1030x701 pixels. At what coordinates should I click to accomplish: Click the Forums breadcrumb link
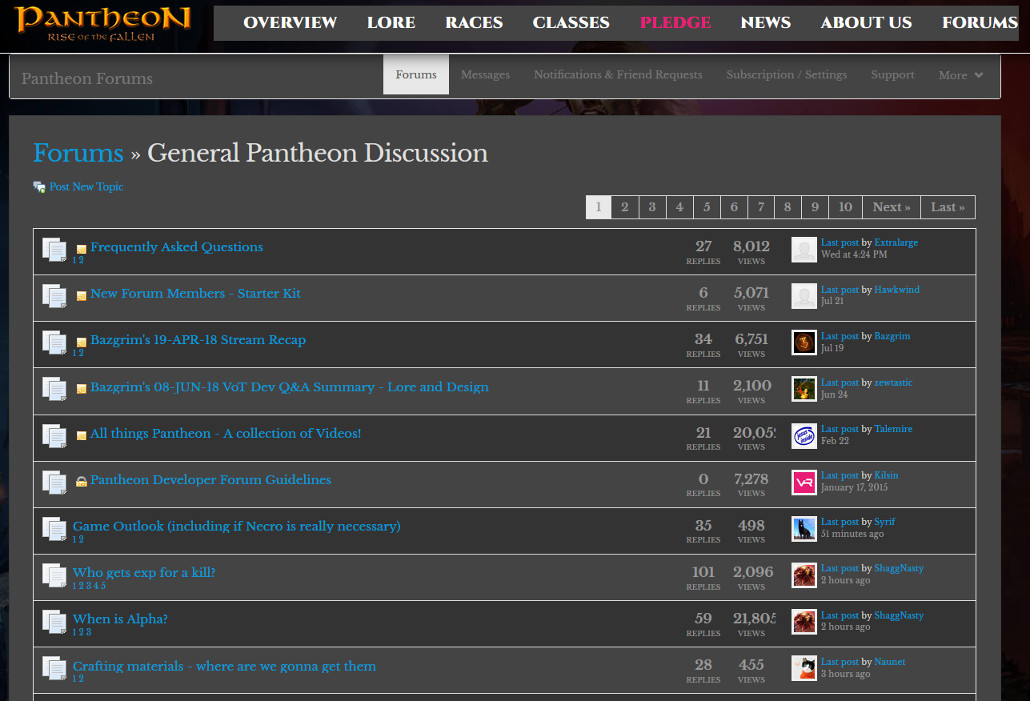[78, 153]
